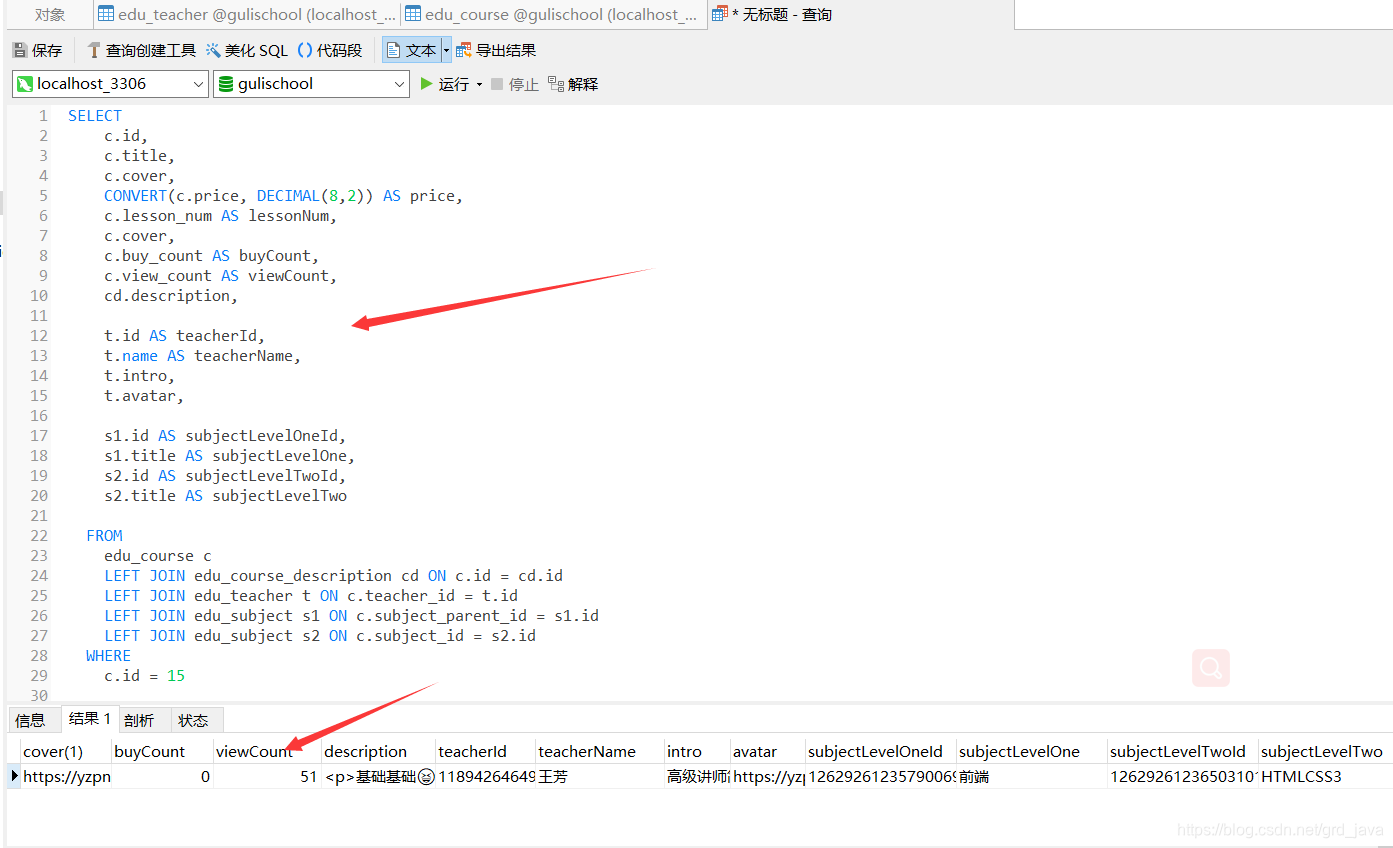Select the intro cell 高级讲师
The width and height of the screenshot is (1393, 848).
point(696,776)
